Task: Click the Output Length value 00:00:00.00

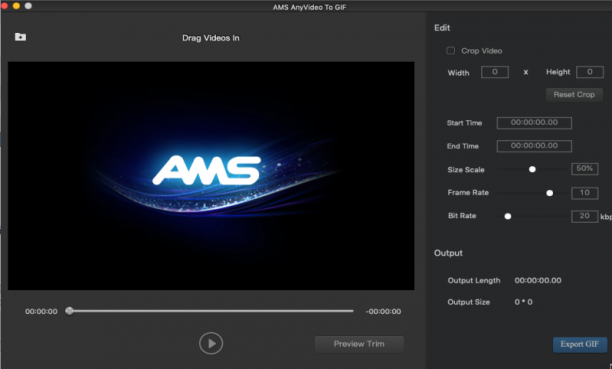Action: coord(538,280)
